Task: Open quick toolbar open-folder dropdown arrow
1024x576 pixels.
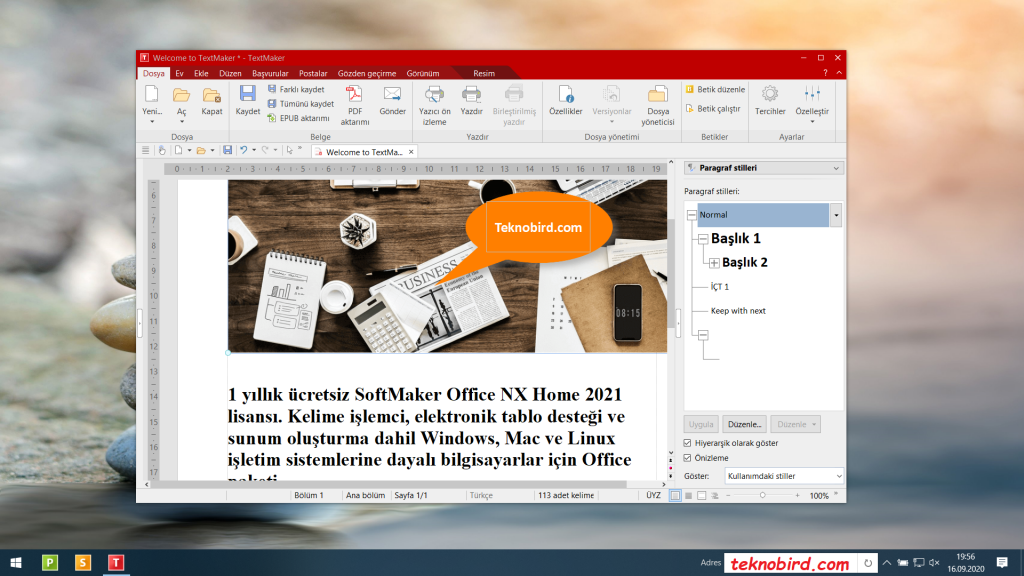Action: 212,151
